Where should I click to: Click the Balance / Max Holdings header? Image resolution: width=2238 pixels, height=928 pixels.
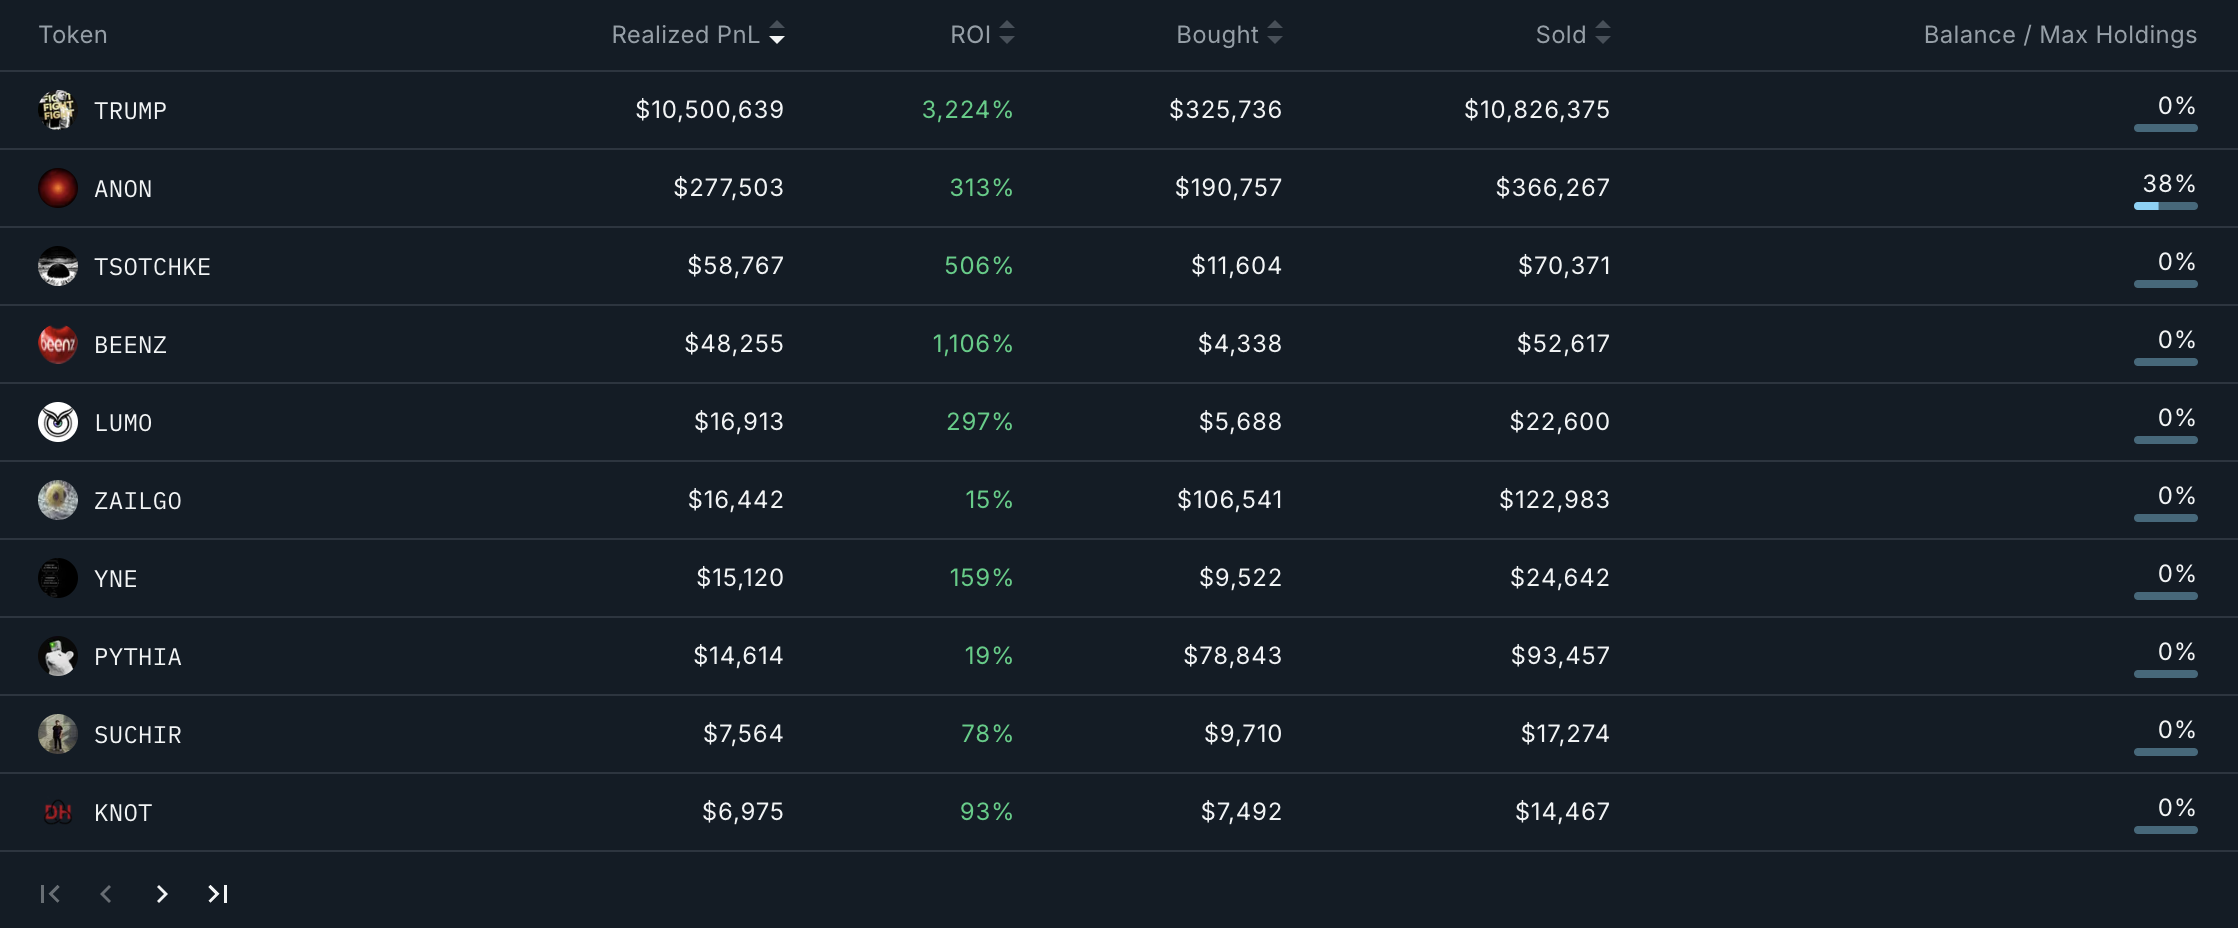[2060, 34]
